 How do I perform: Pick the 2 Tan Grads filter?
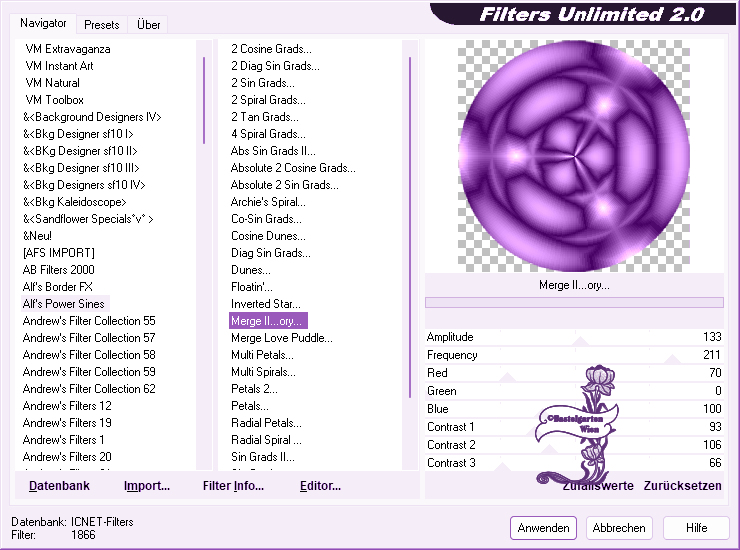[x=264, y=117]
